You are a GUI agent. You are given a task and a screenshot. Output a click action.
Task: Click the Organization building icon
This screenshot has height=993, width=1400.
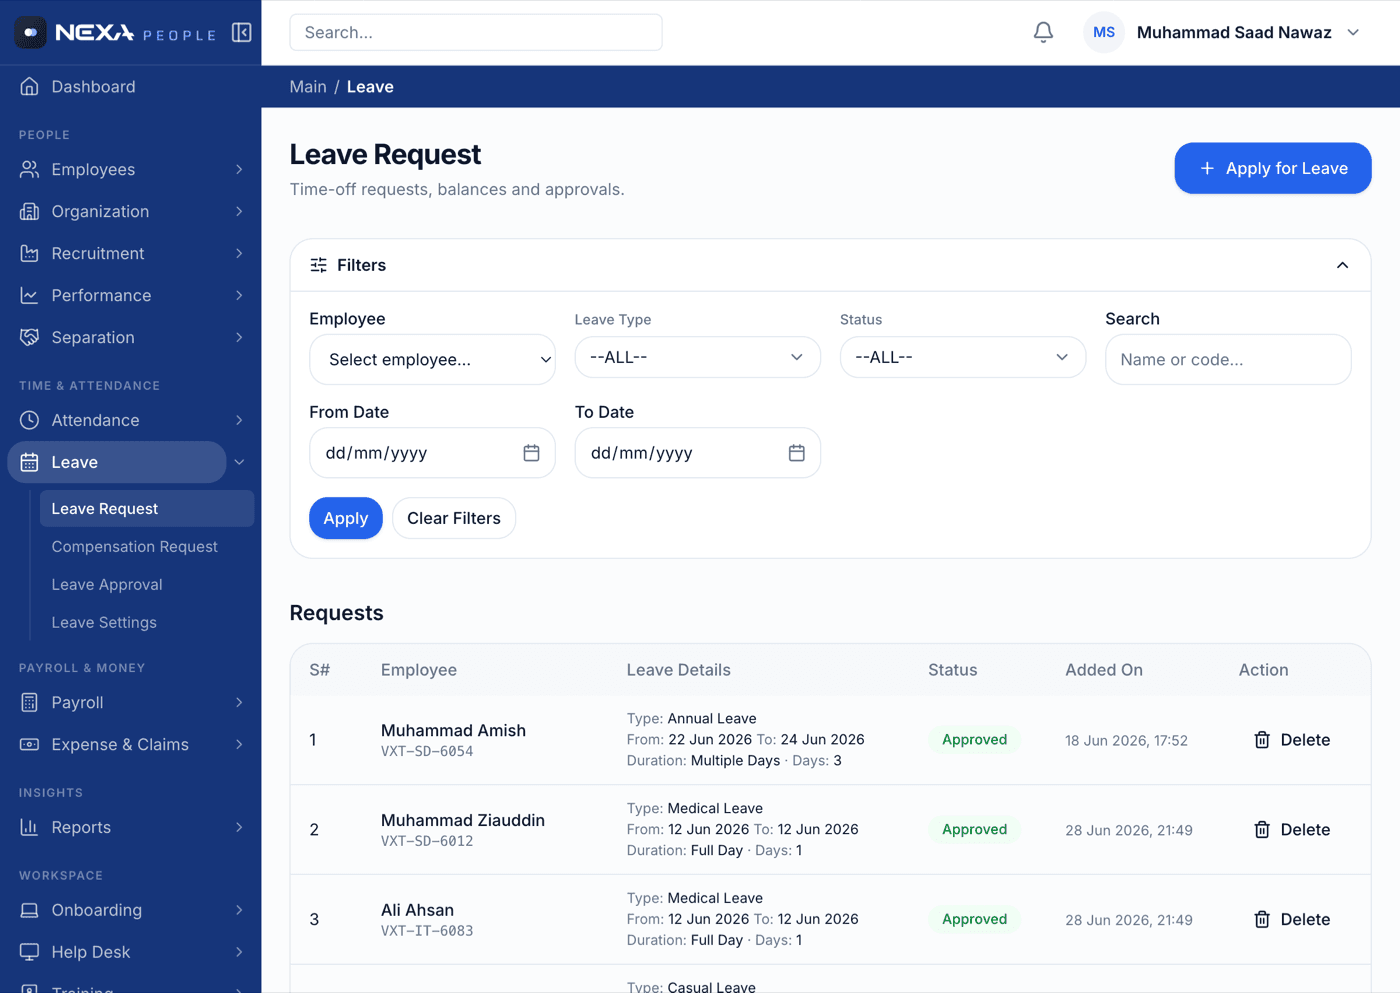(30, 212)
